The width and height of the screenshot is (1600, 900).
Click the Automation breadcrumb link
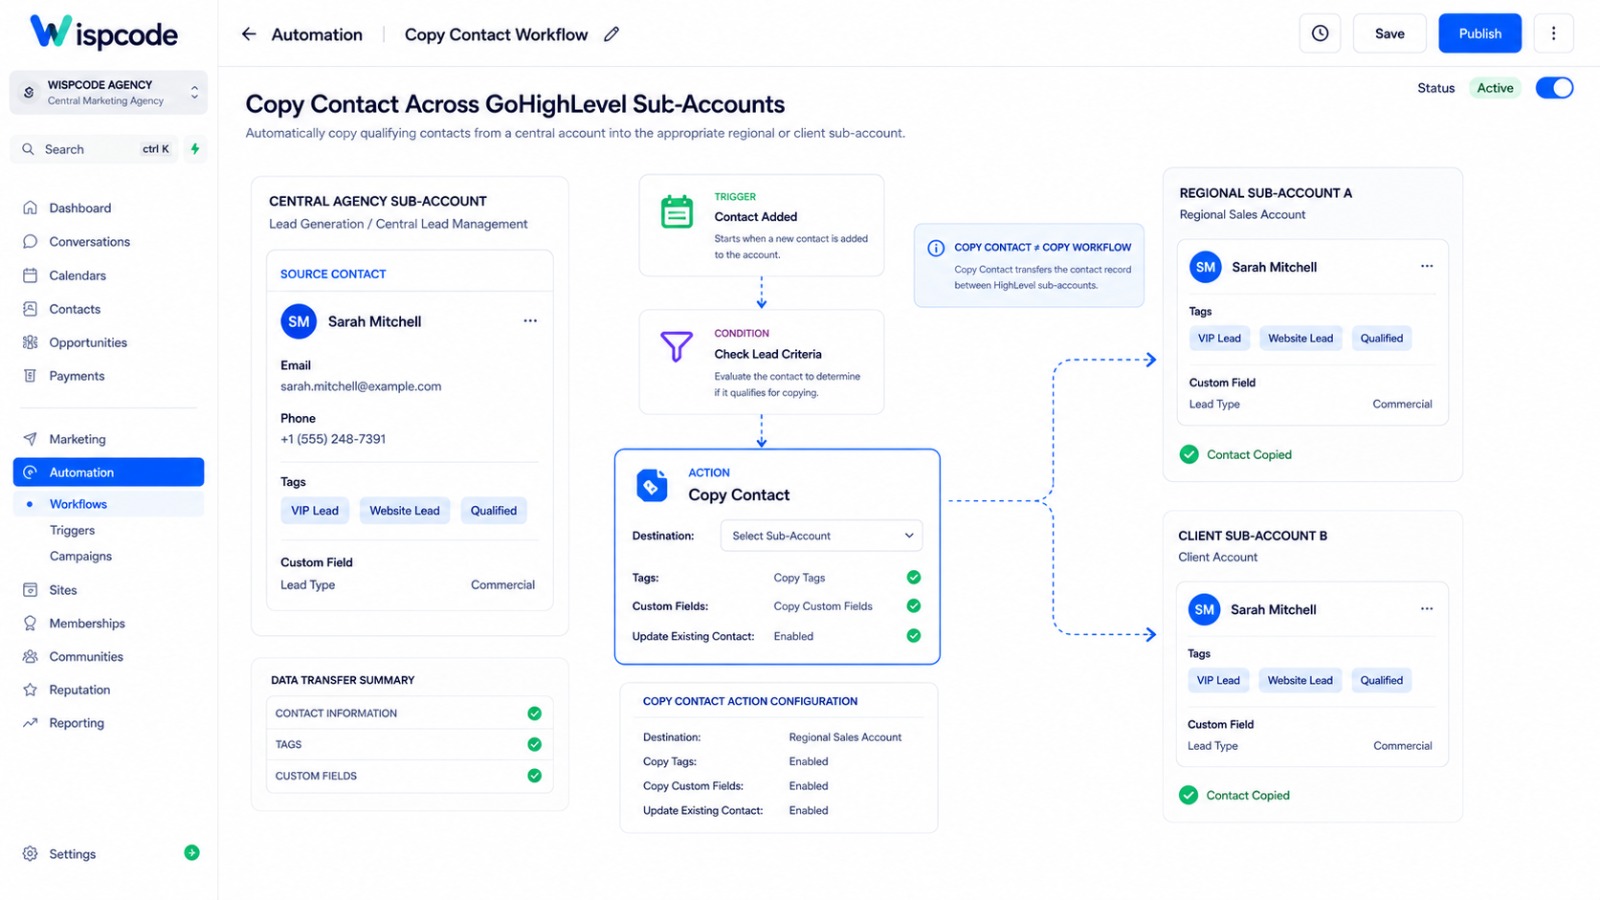tap(317, 34)
